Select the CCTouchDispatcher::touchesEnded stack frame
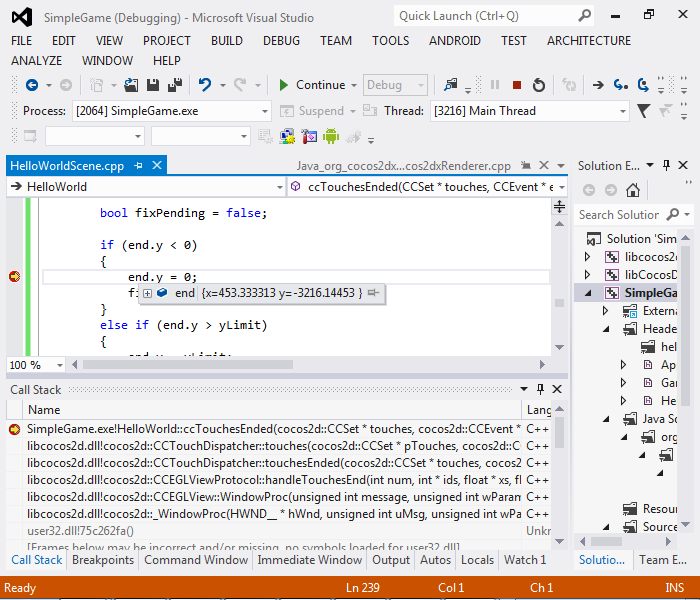 tap(279, 463)
